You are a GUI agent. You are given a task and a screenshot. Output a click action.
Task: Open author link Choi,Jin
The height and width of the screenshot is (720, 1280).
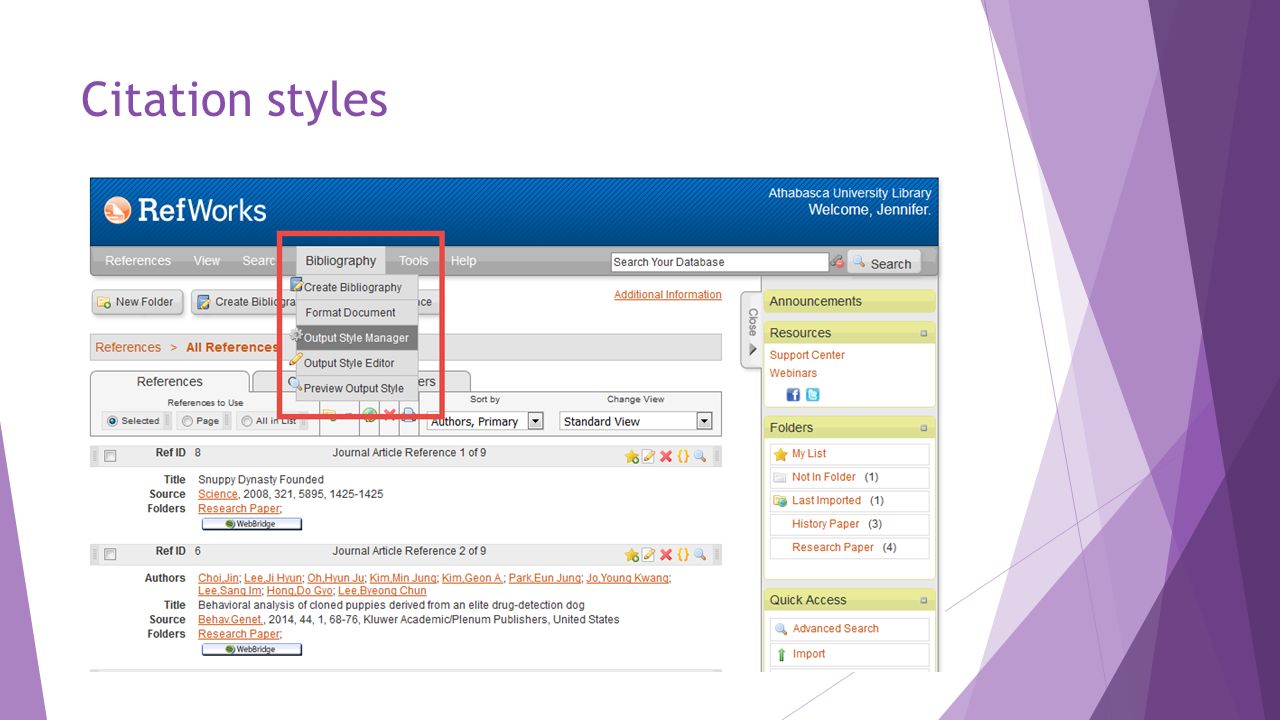coord(218,578)
